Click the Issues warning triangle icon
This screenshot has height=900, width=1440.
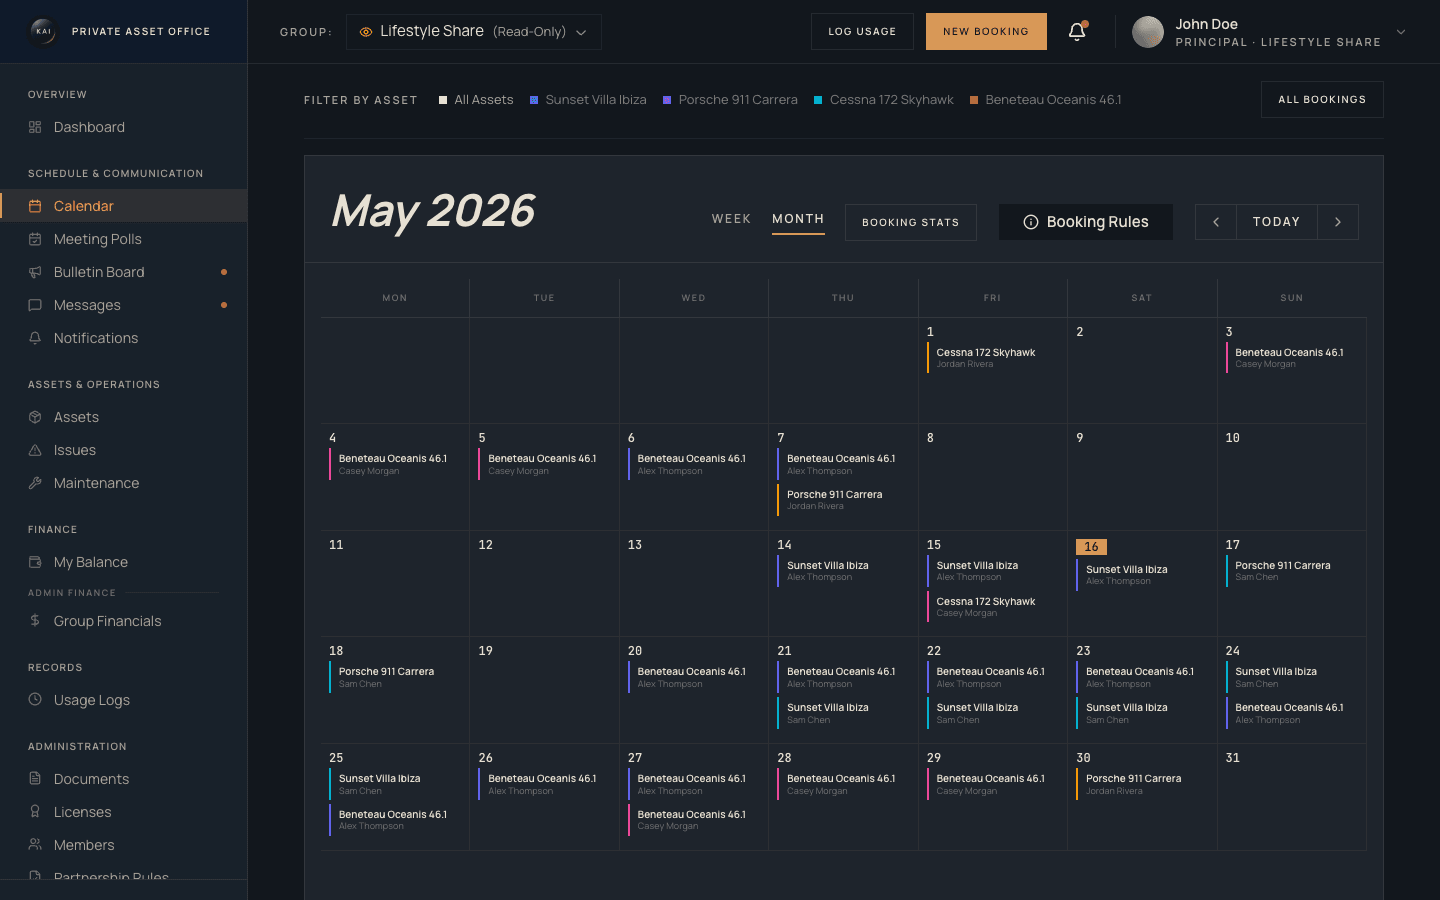pyautogui.click(x=35, y=450)
